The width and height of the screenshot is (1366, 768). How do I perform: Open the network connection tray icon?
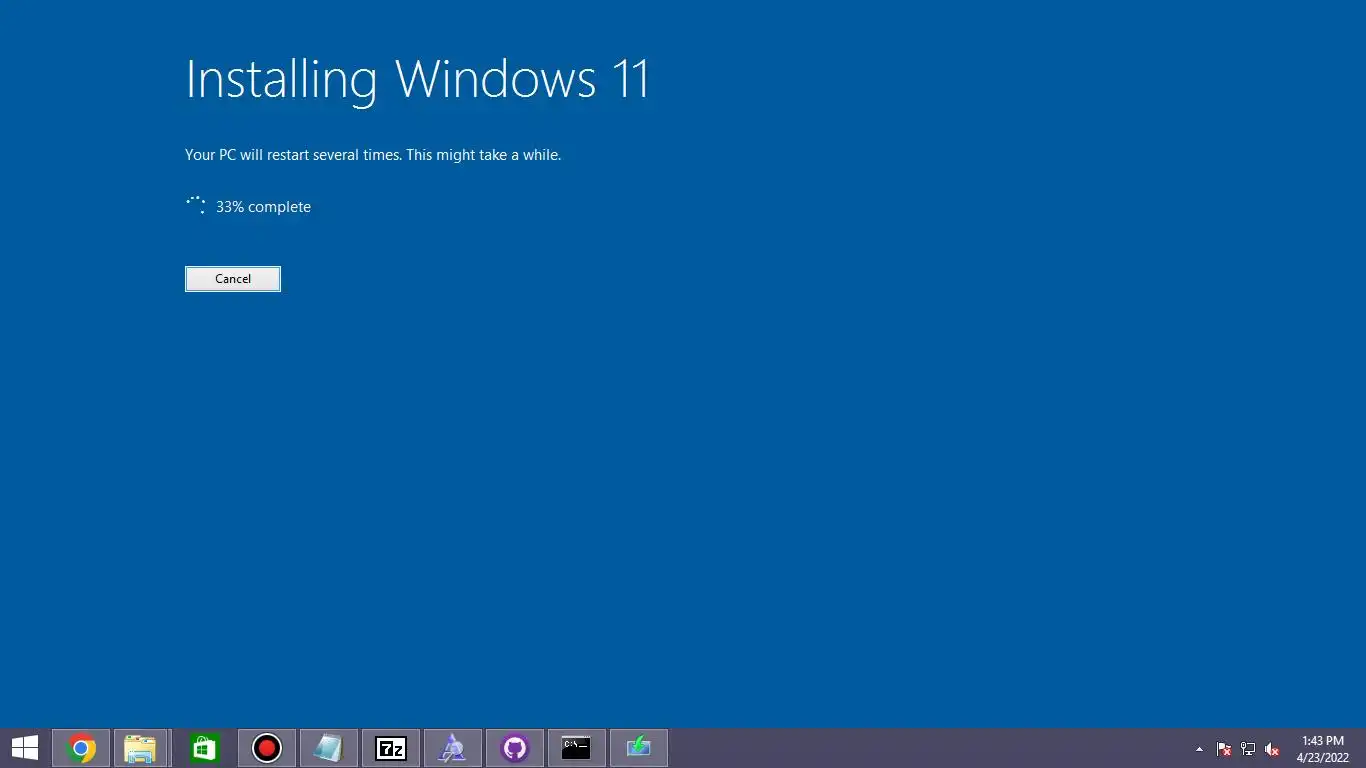point(1248,749)
